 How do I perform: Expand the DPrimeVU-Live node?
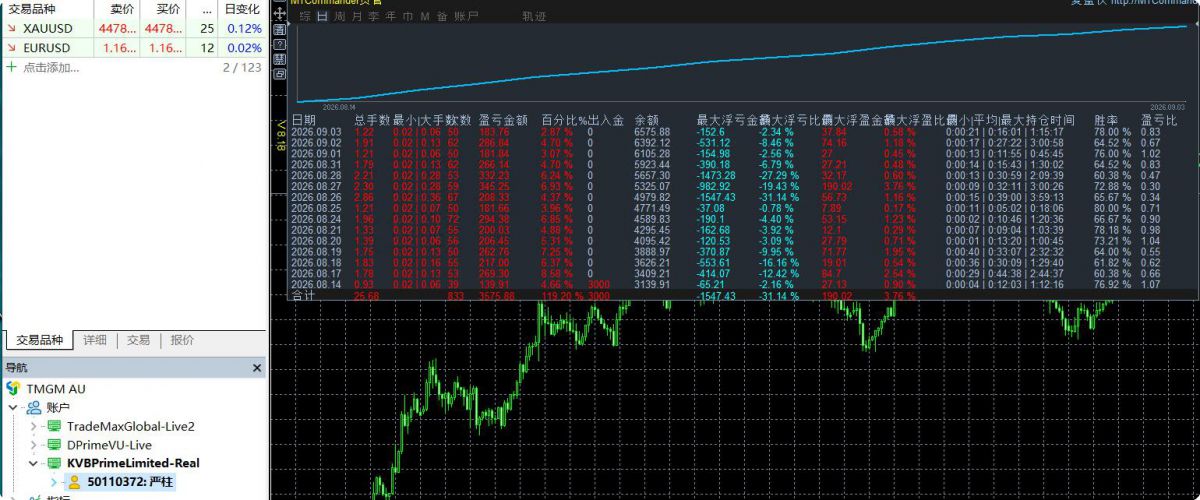pyautogui.click(x=33, y=444)
